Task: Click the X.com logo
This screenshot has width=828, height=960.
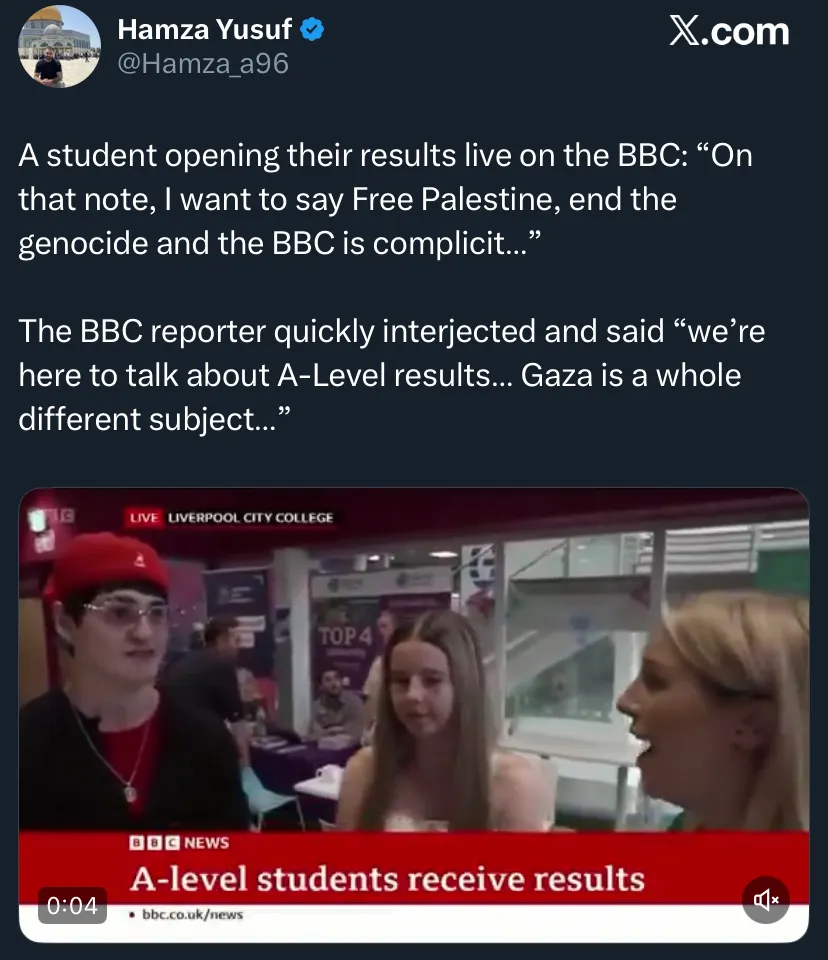Action: click(x=728, y=31)
